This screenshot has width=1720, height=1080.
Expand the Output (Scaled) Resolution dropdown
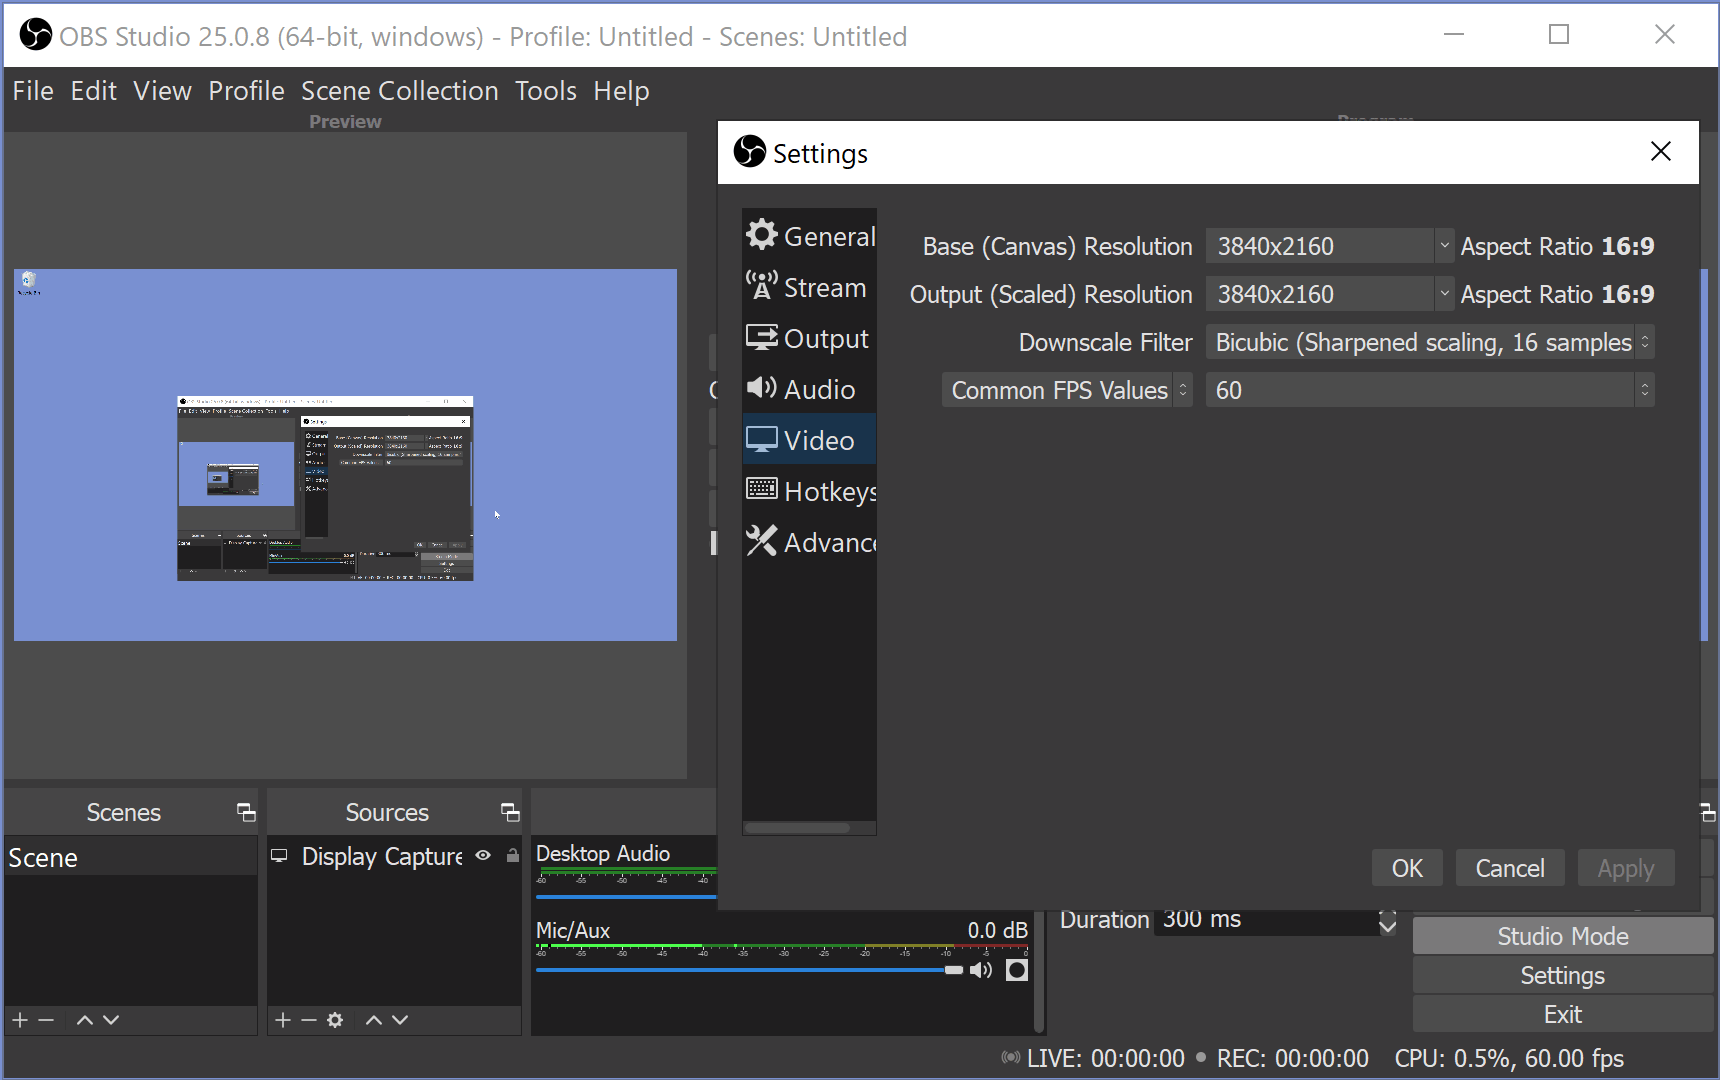[x=1444, y=293]
